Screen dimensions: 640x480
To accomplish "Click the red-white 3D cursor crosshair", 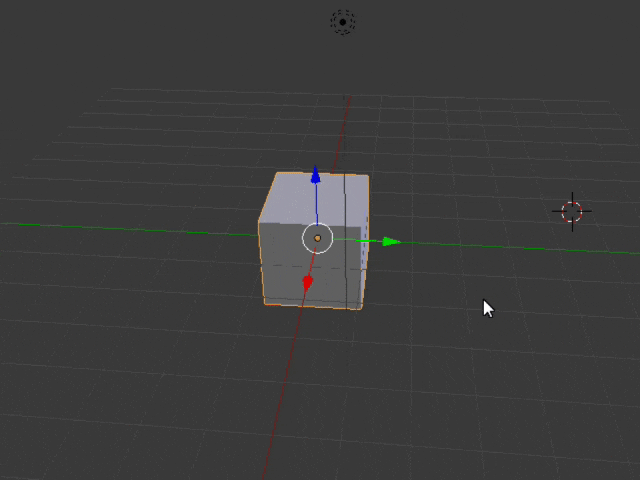I will pyautogui.click(x=572, y=211).
